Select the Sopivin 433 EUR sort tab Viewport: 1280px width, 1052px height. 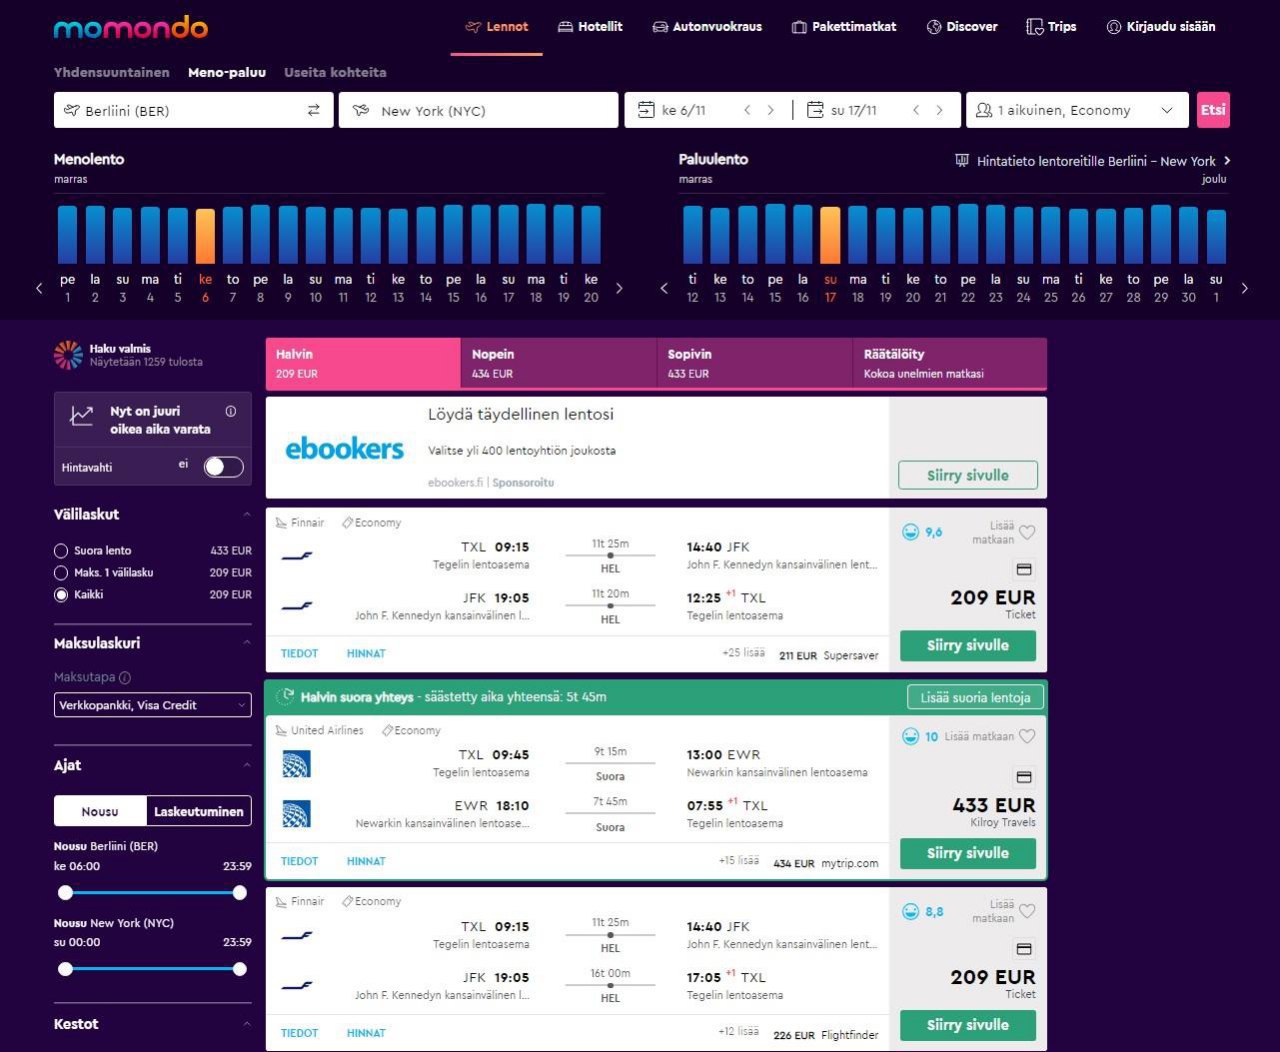click(x=755, y=363)
